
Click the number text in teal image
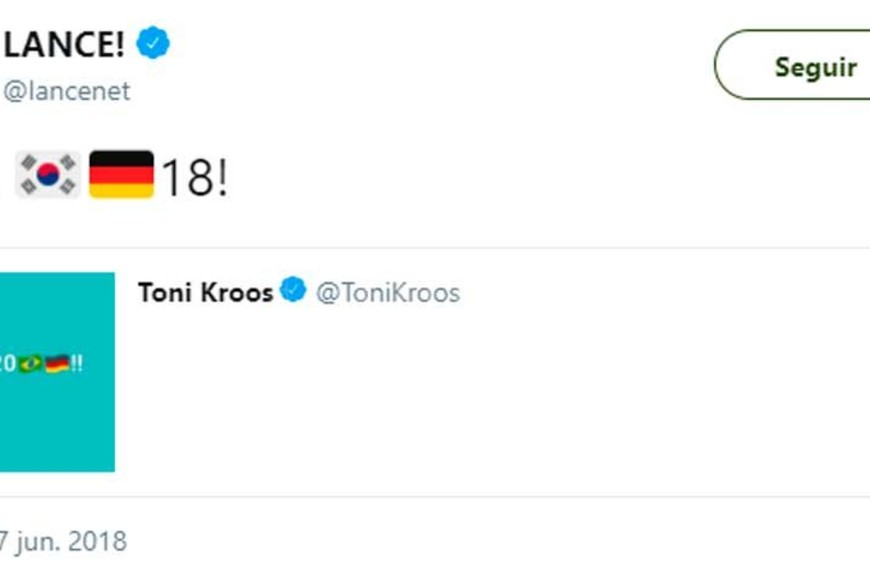coord(8,364)
